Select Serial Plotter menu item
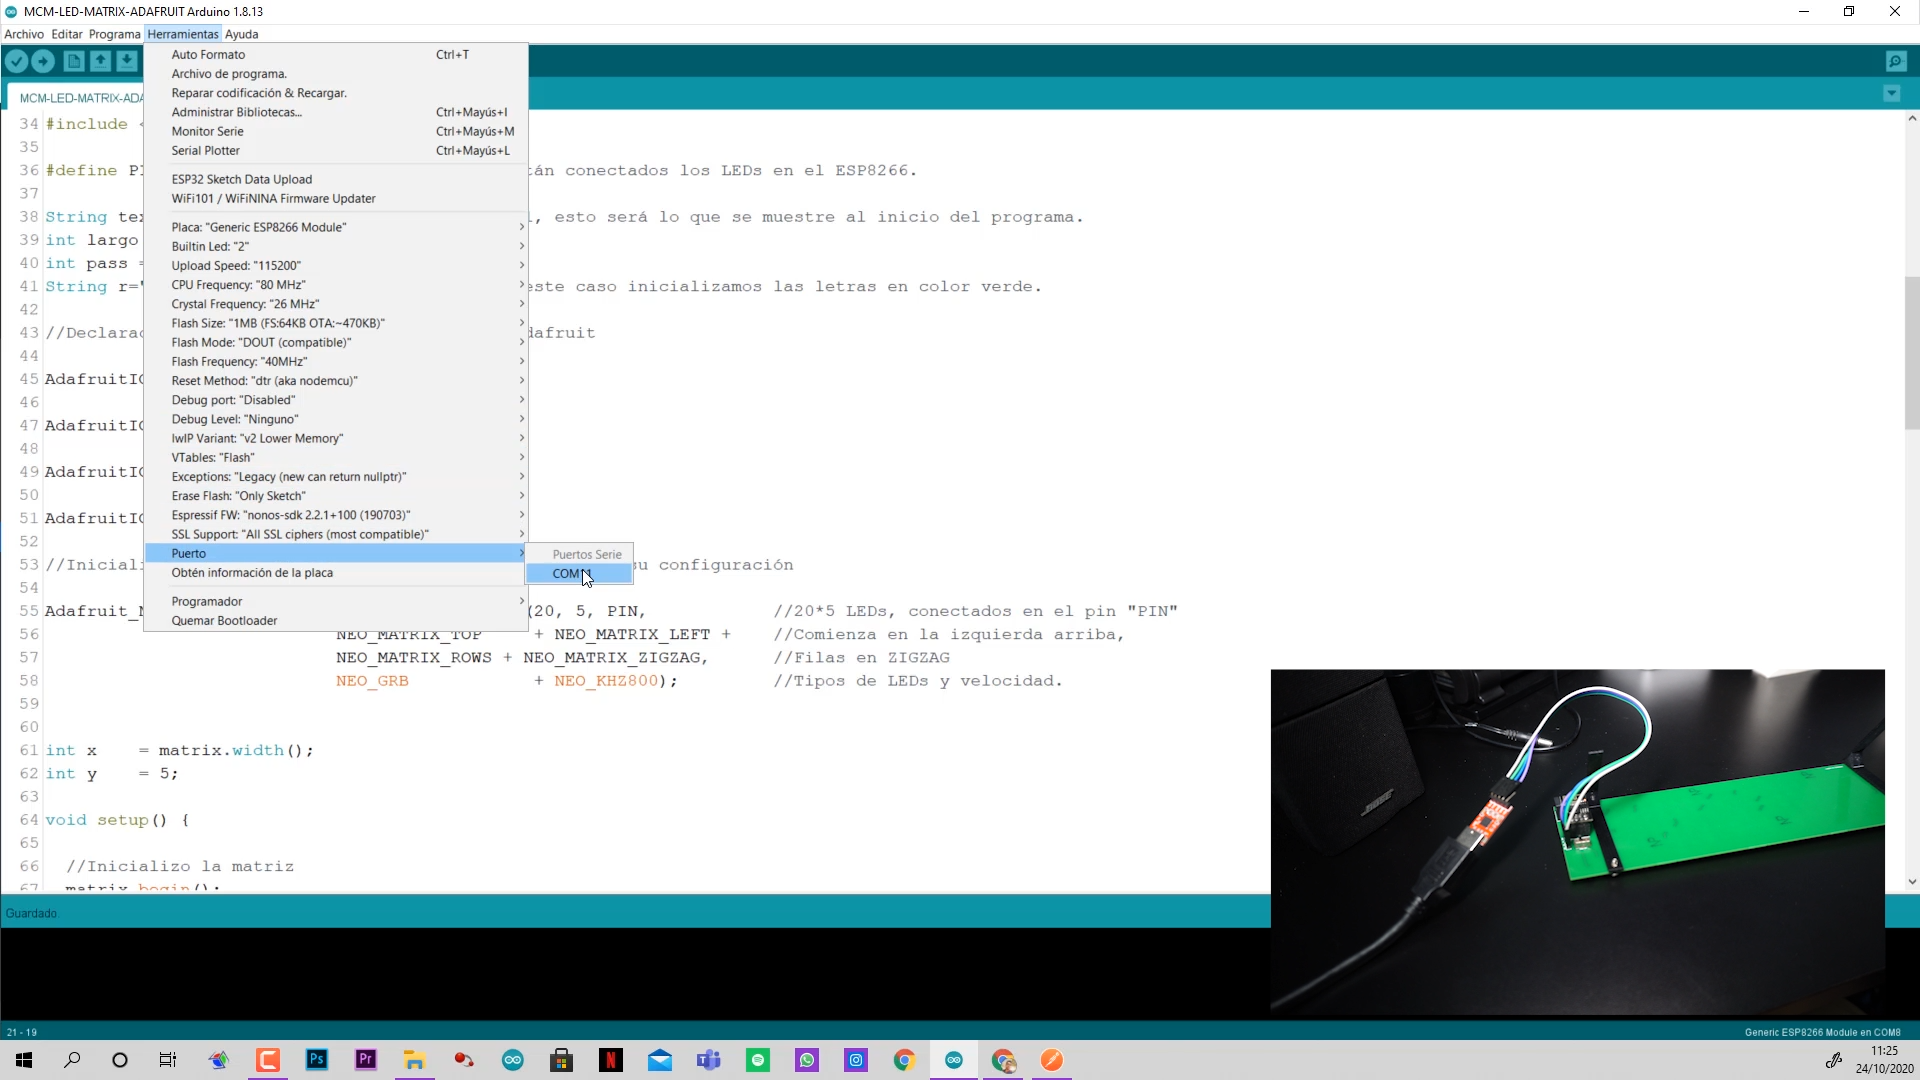The width and height of the screenshot is (1920, 1080). 204,149
